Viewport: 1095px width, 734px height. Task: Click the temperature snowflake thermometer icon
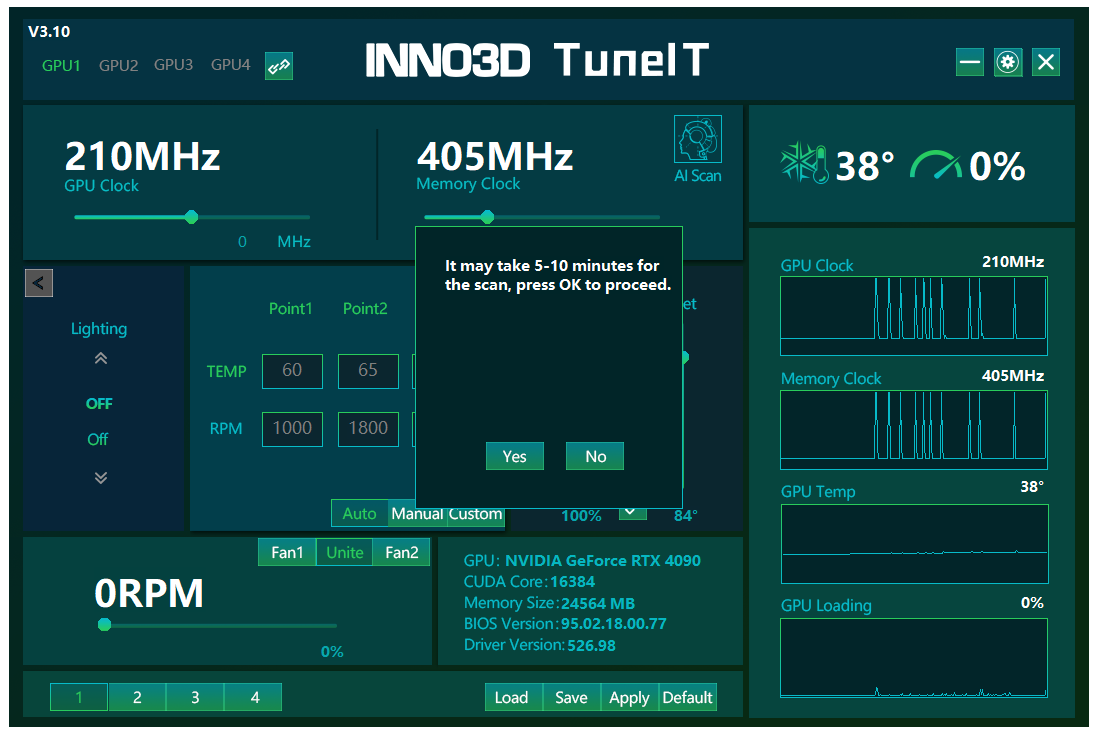coord(804,163)
